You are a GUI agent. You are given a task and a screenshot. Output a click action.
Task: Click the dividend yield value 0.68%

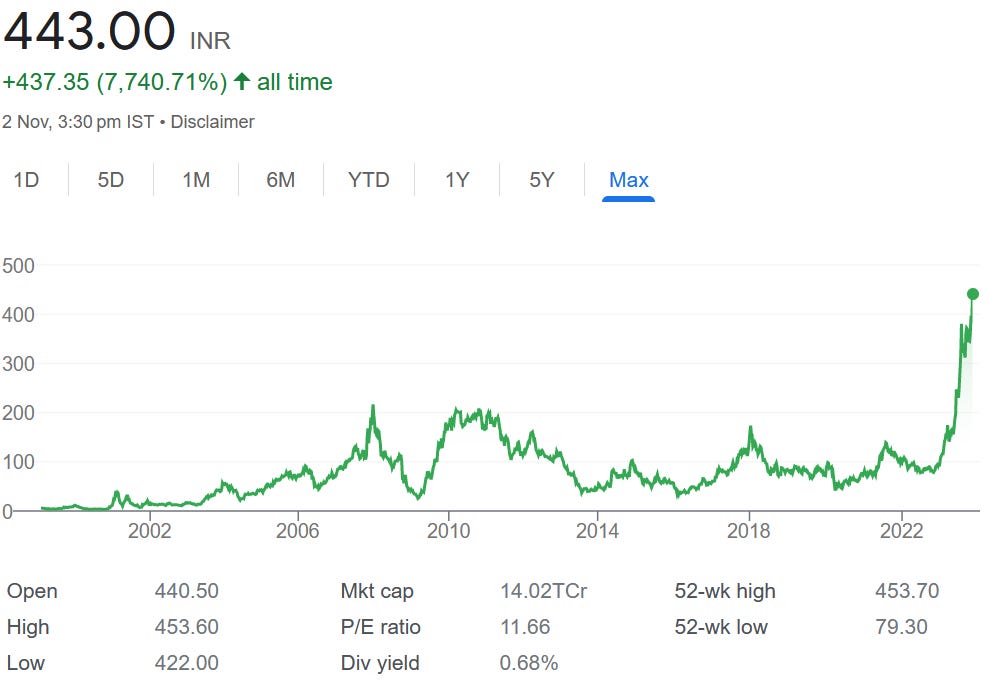click(529, 663)
